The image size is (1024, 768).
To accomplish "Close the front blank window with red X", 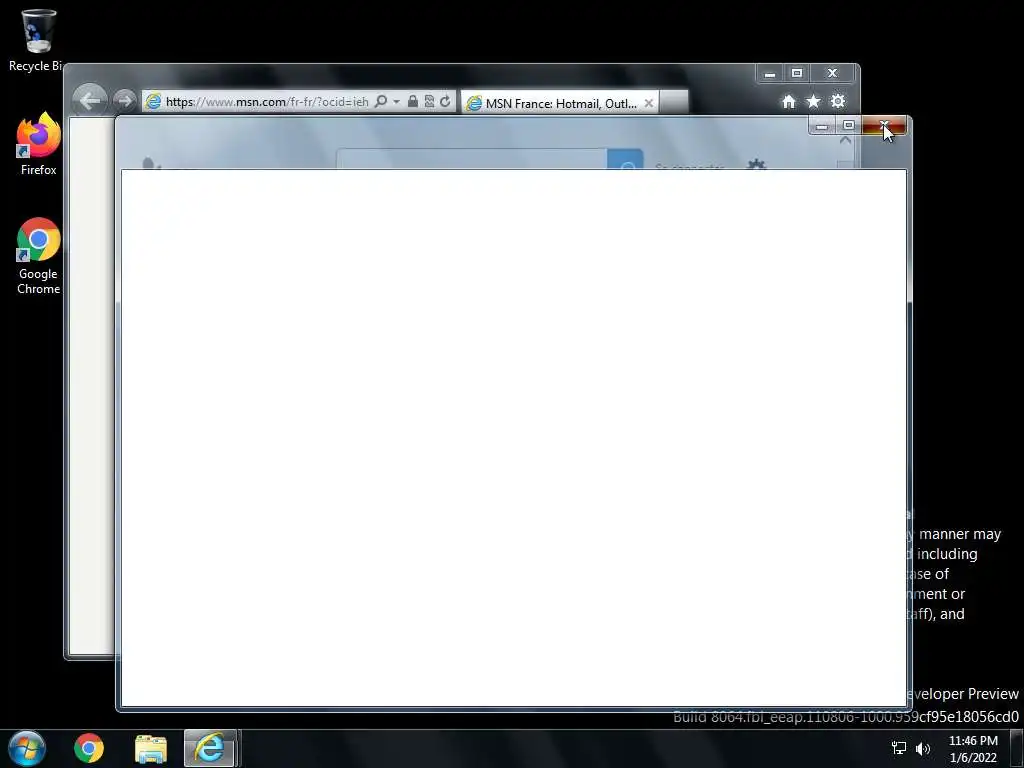I will 884,125.
